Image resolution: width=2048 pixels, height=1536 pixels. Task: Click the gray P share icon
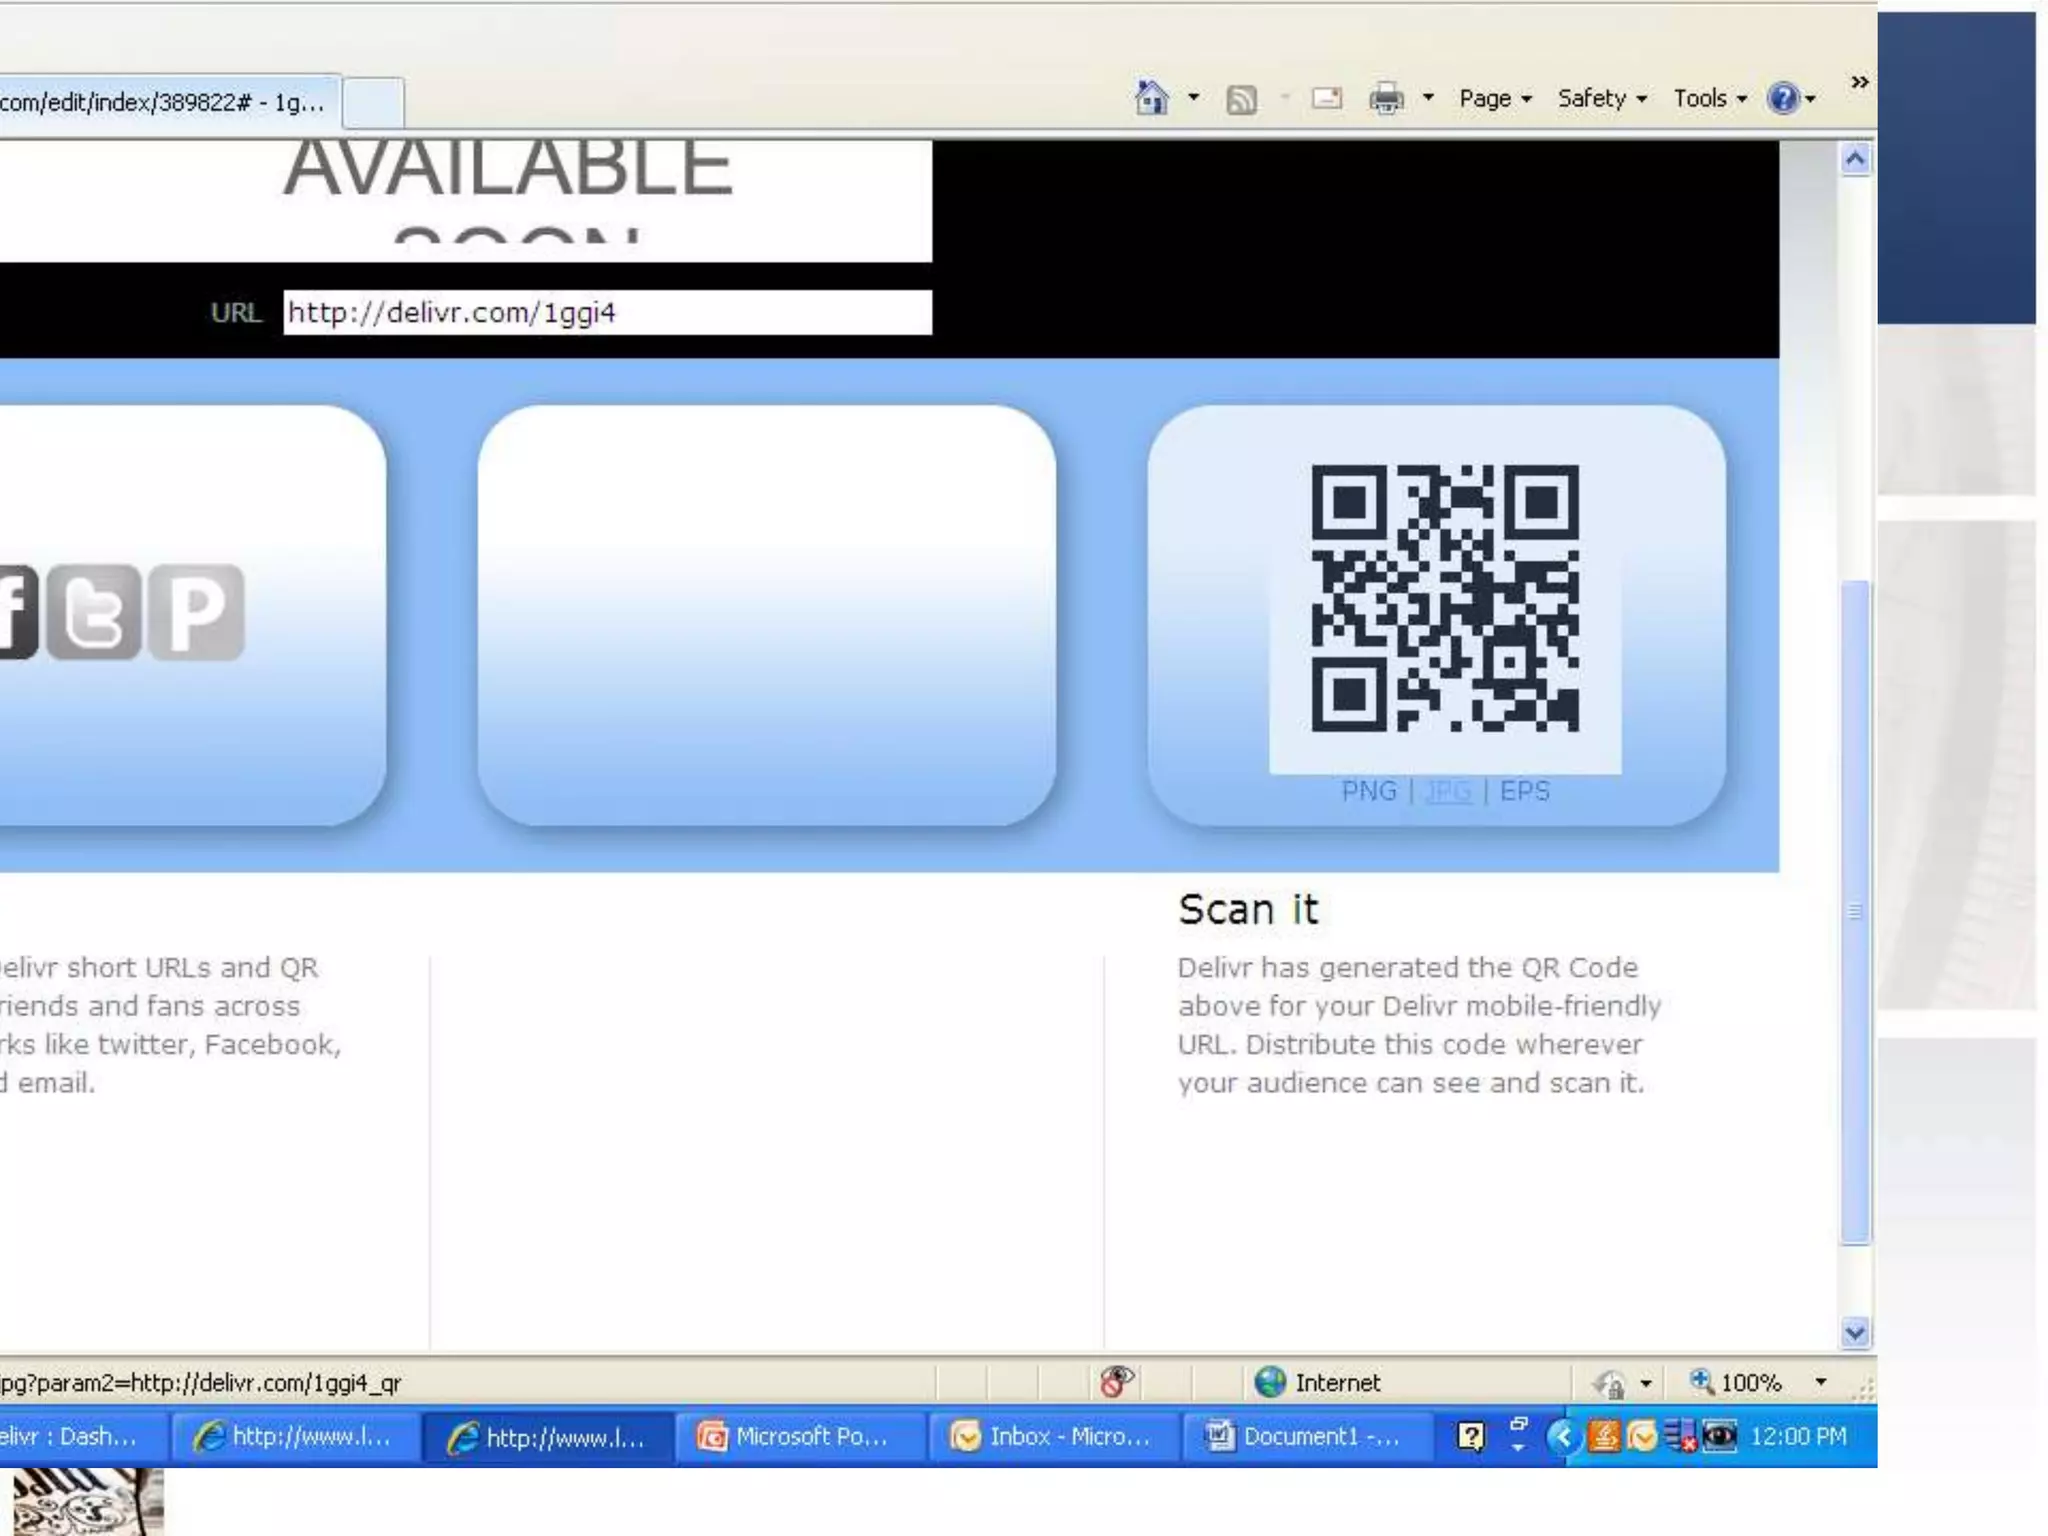196,612
